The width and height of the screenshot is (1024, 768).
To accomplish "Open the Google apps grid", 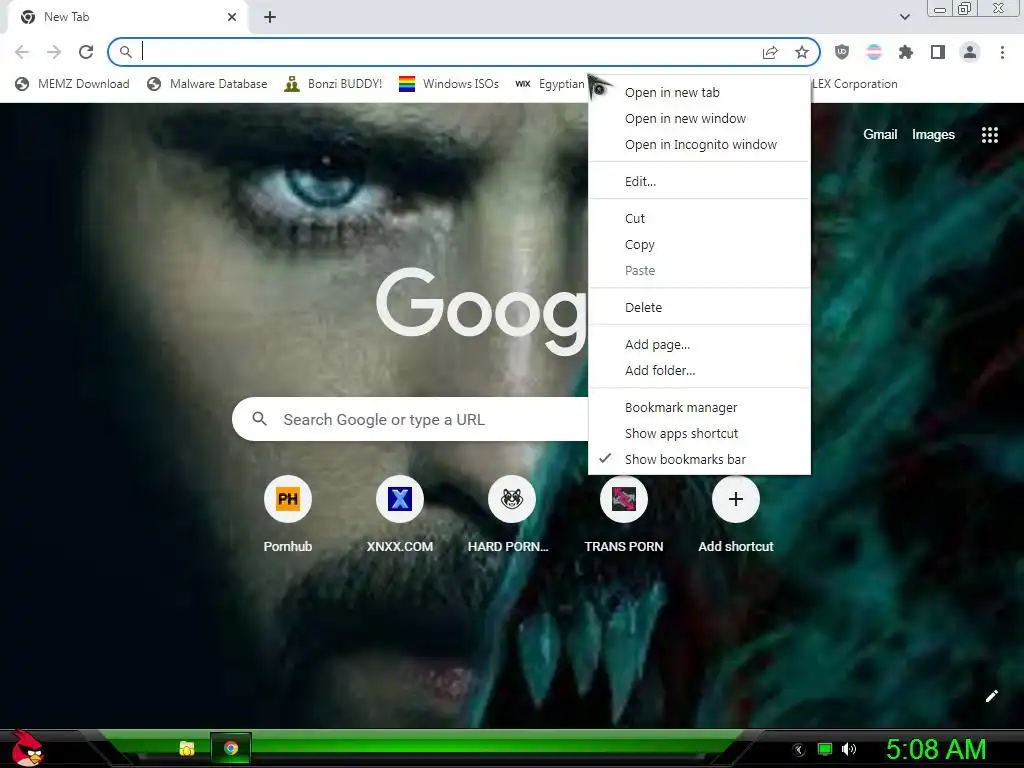I will click(x=989, y=135).
